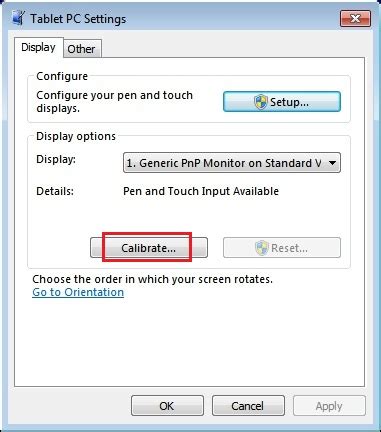Switch to the Display tab
381x432 pixels.
tap(38, 48)
